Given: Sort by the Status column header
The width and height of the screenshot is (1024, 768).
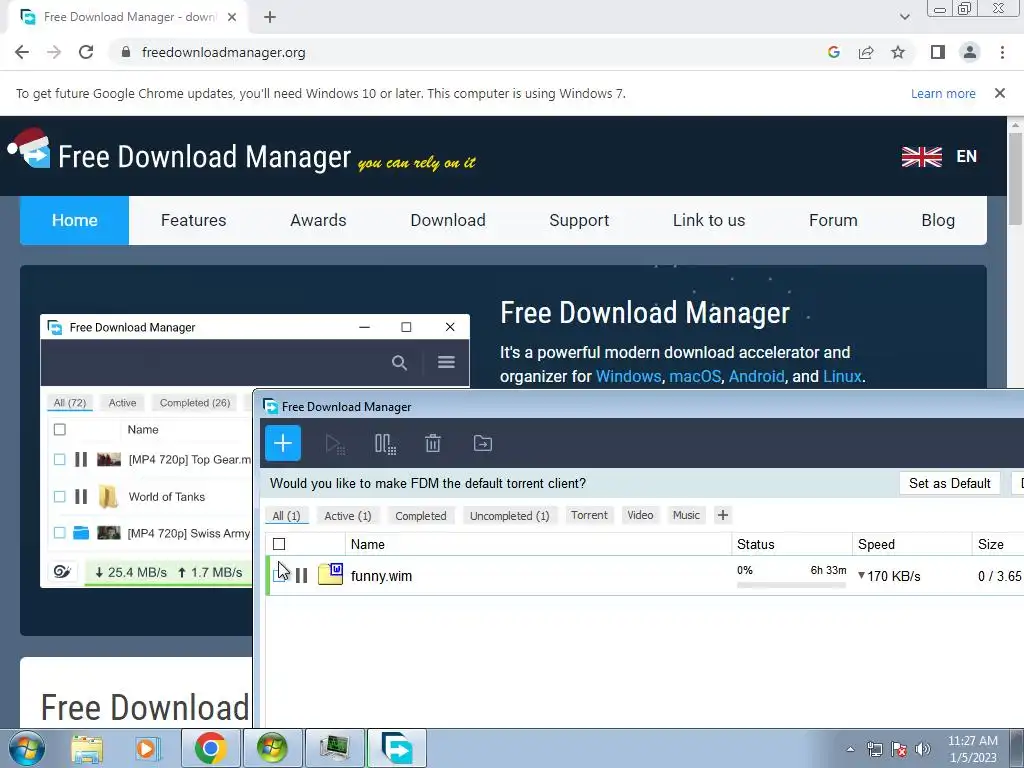Looking at the screenshot, I should click(x=792, y=544).
